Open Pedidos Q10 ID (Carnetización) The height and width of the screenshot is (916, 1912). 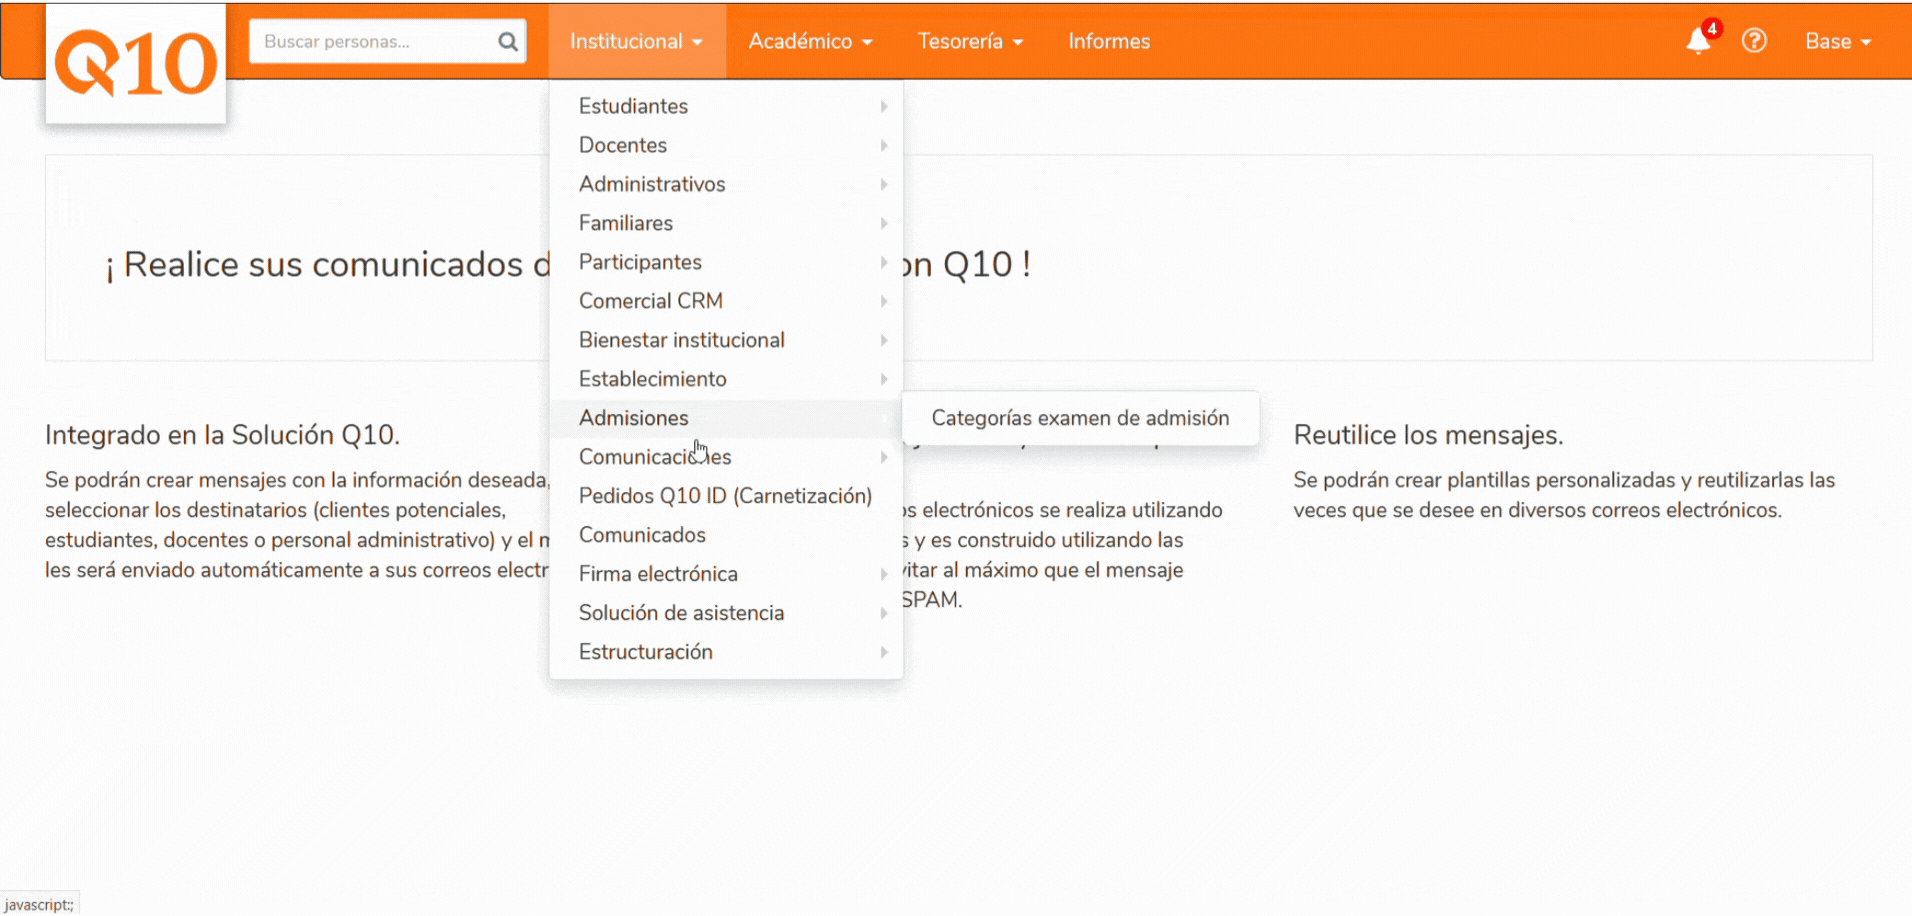point(726,496)
